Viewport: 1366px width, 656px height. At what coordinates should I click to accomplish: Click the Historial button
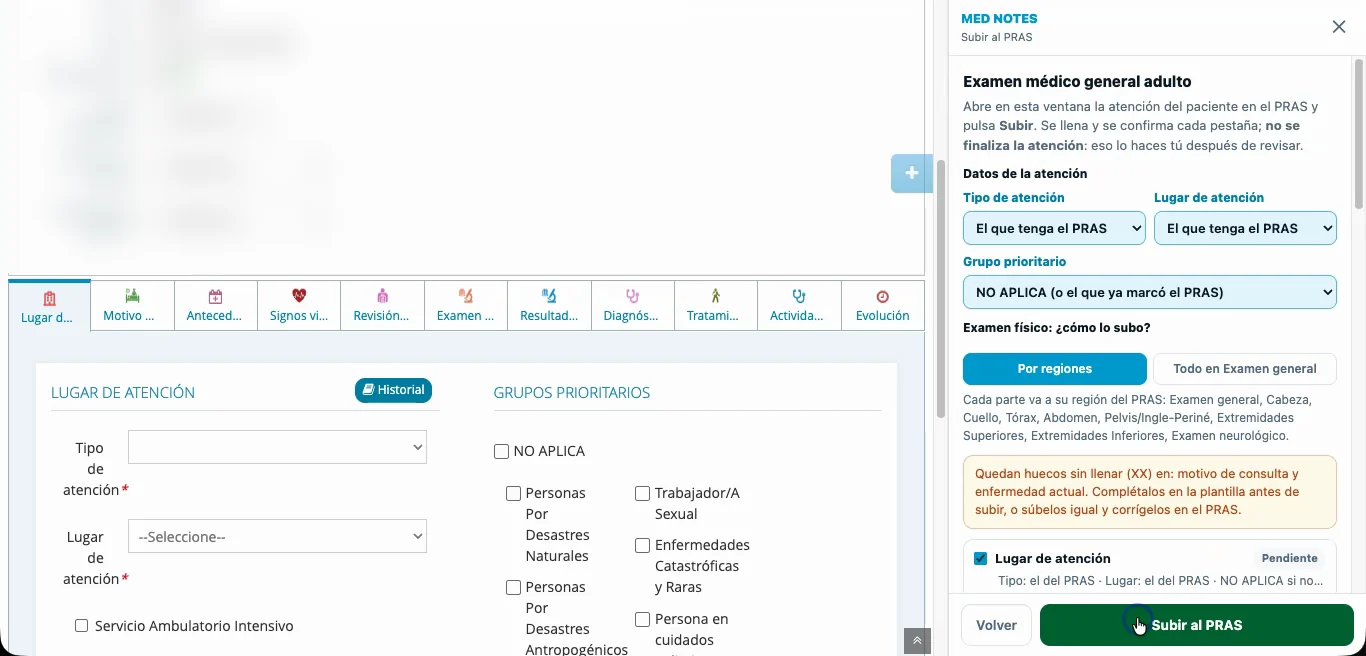pyautogui.click(x=393, y=390)
